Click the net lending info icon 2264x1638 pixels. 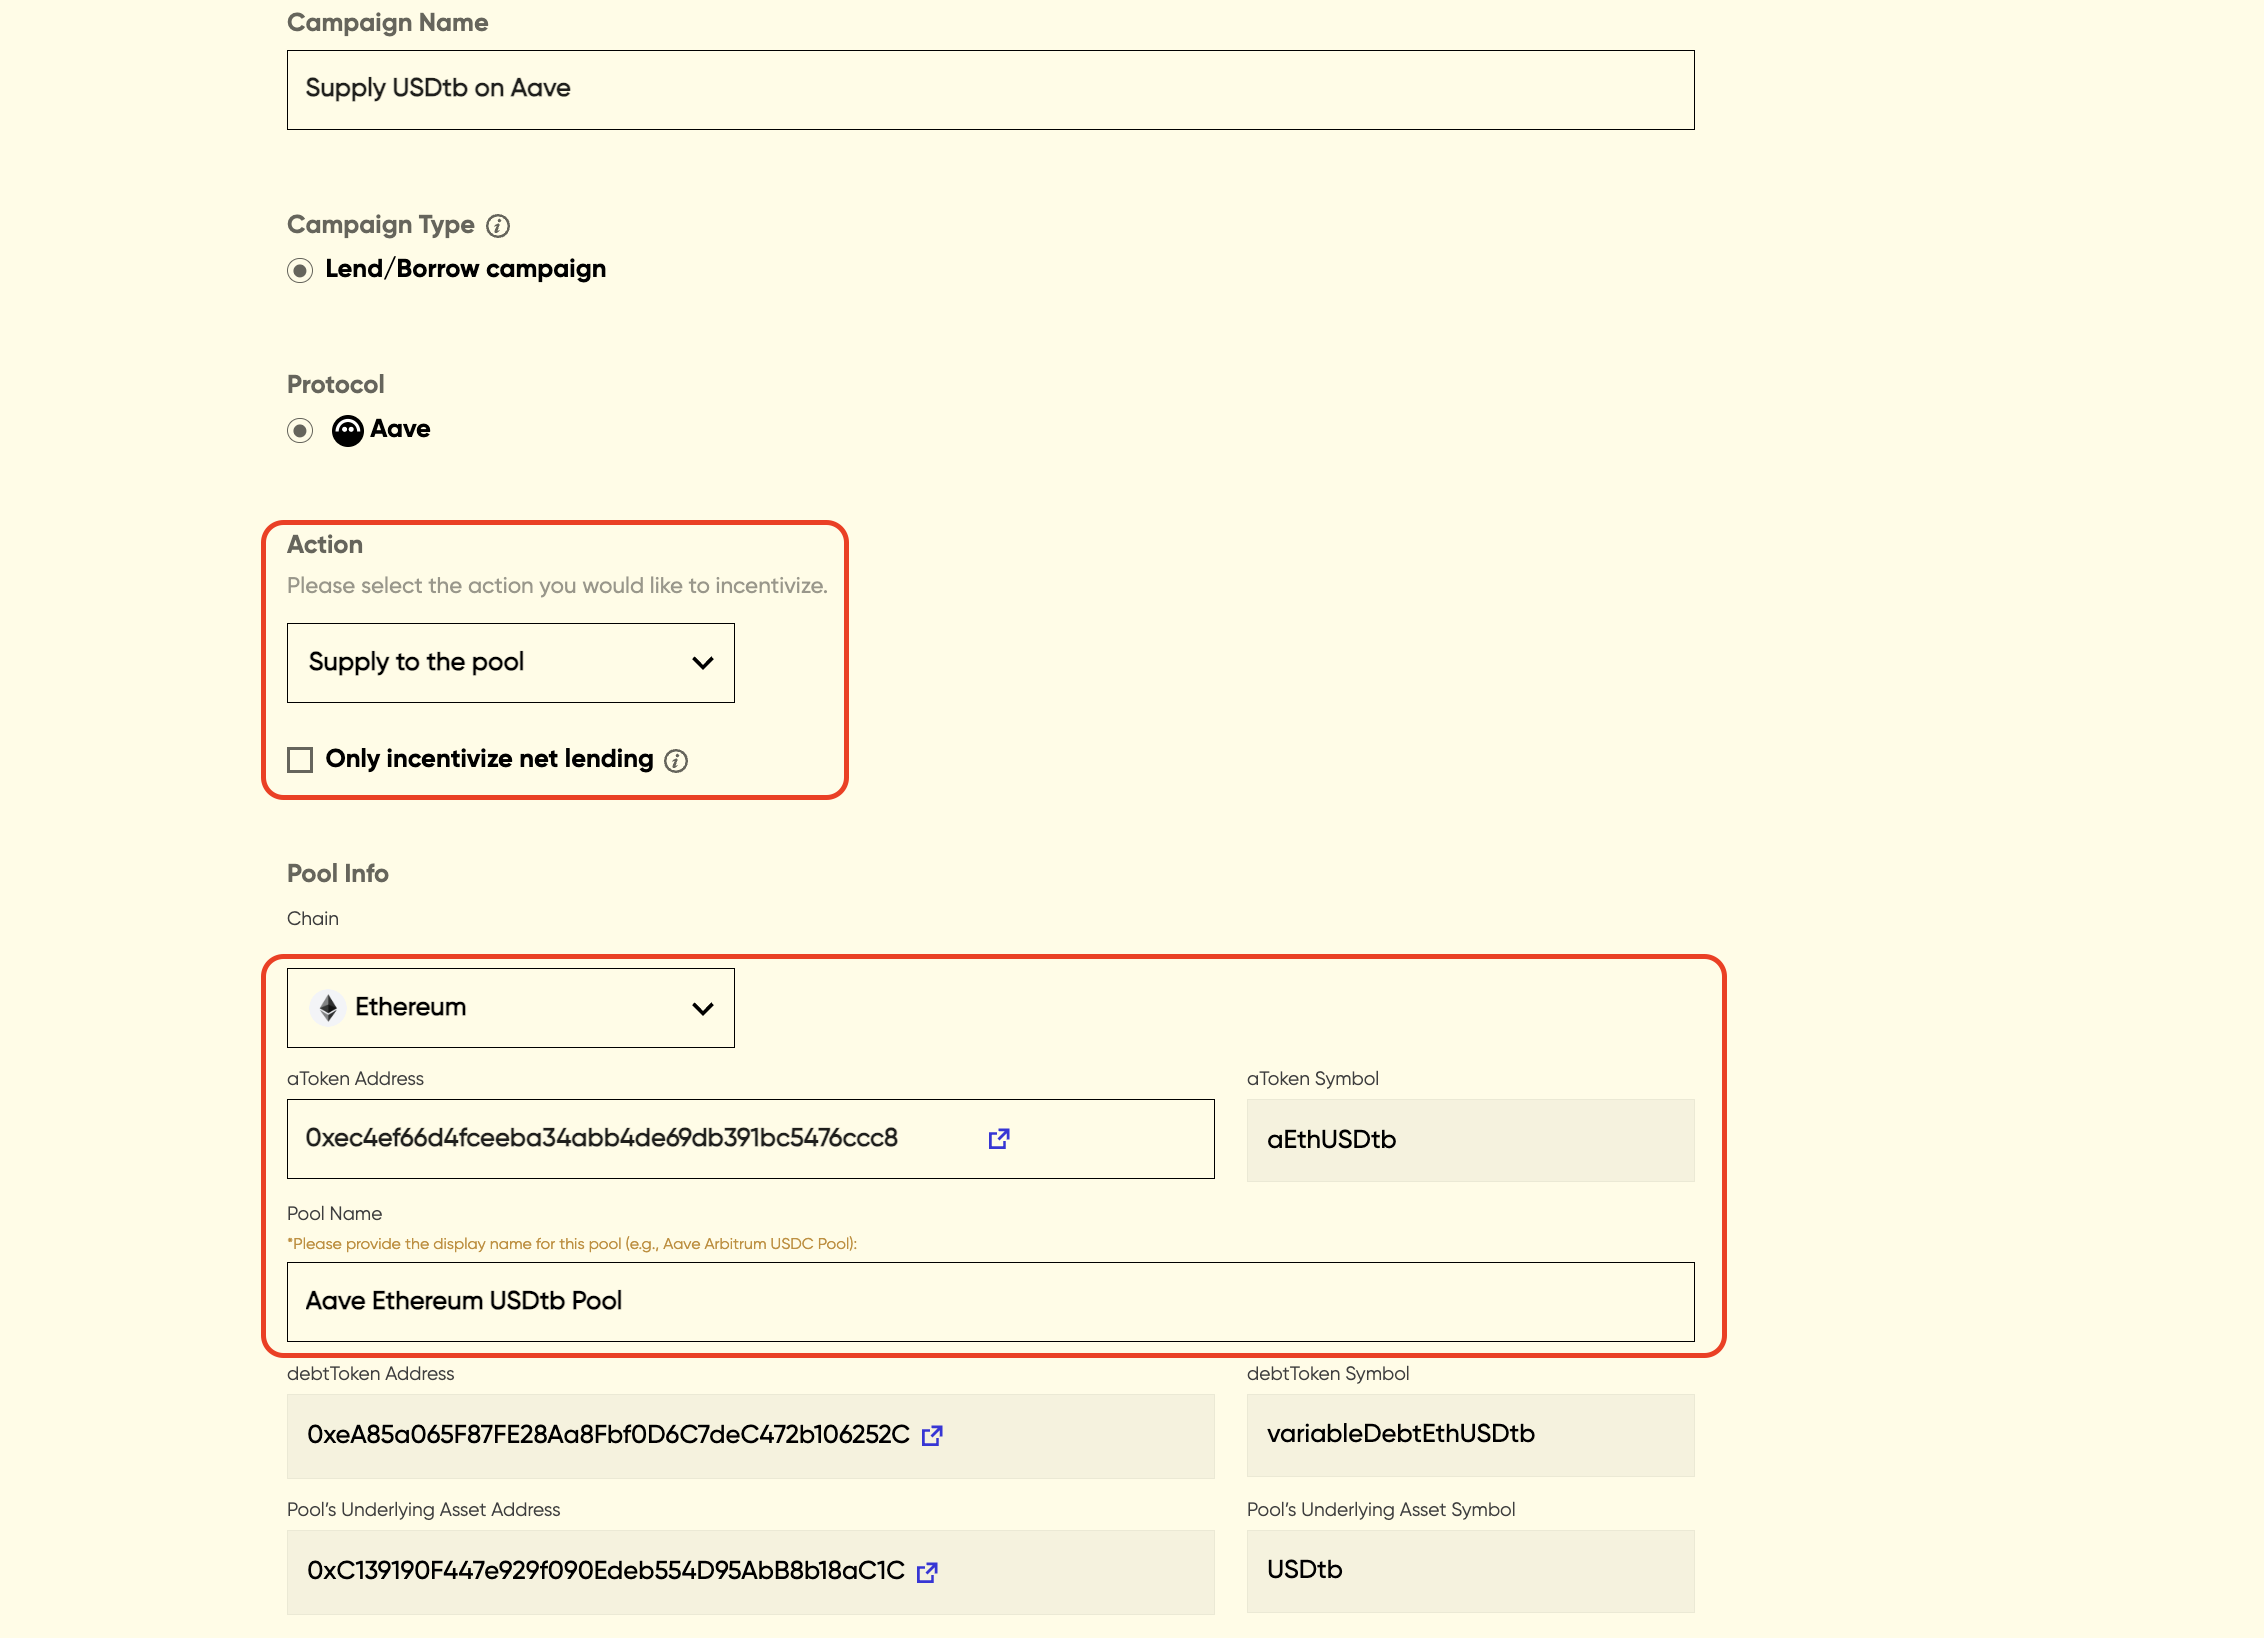click(x=676, y=761)
